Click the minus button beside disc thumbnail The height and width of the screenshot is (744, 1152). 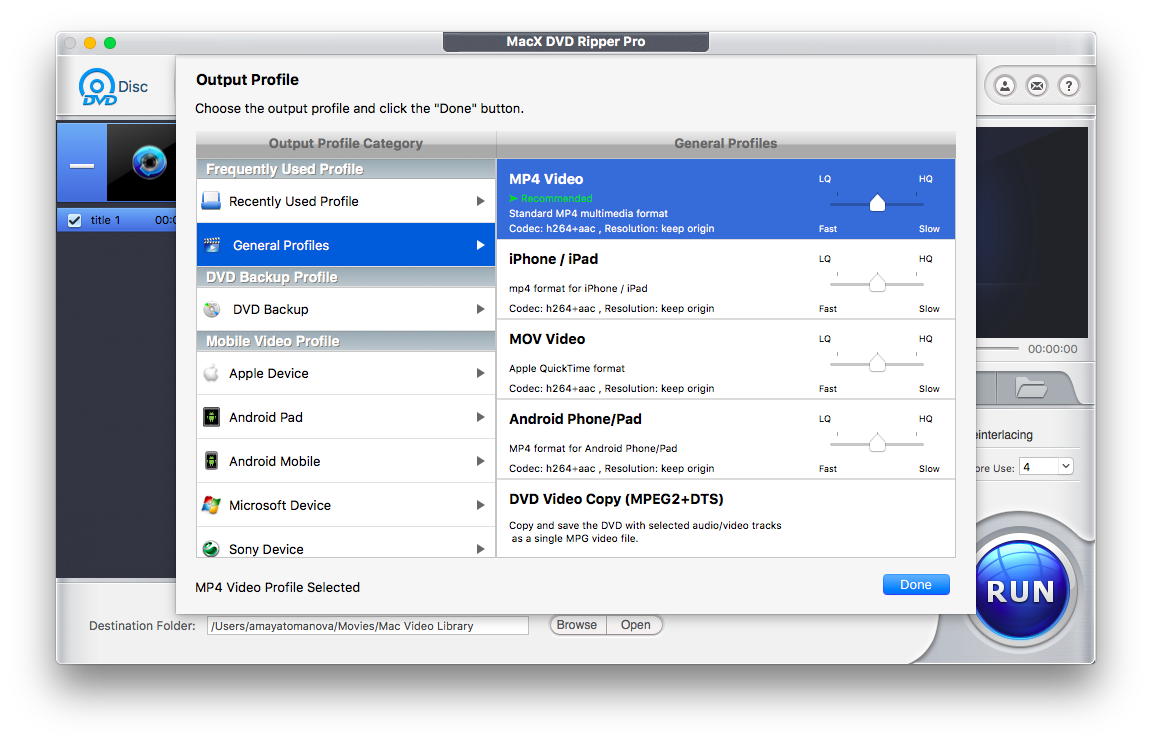click(82, 165)
